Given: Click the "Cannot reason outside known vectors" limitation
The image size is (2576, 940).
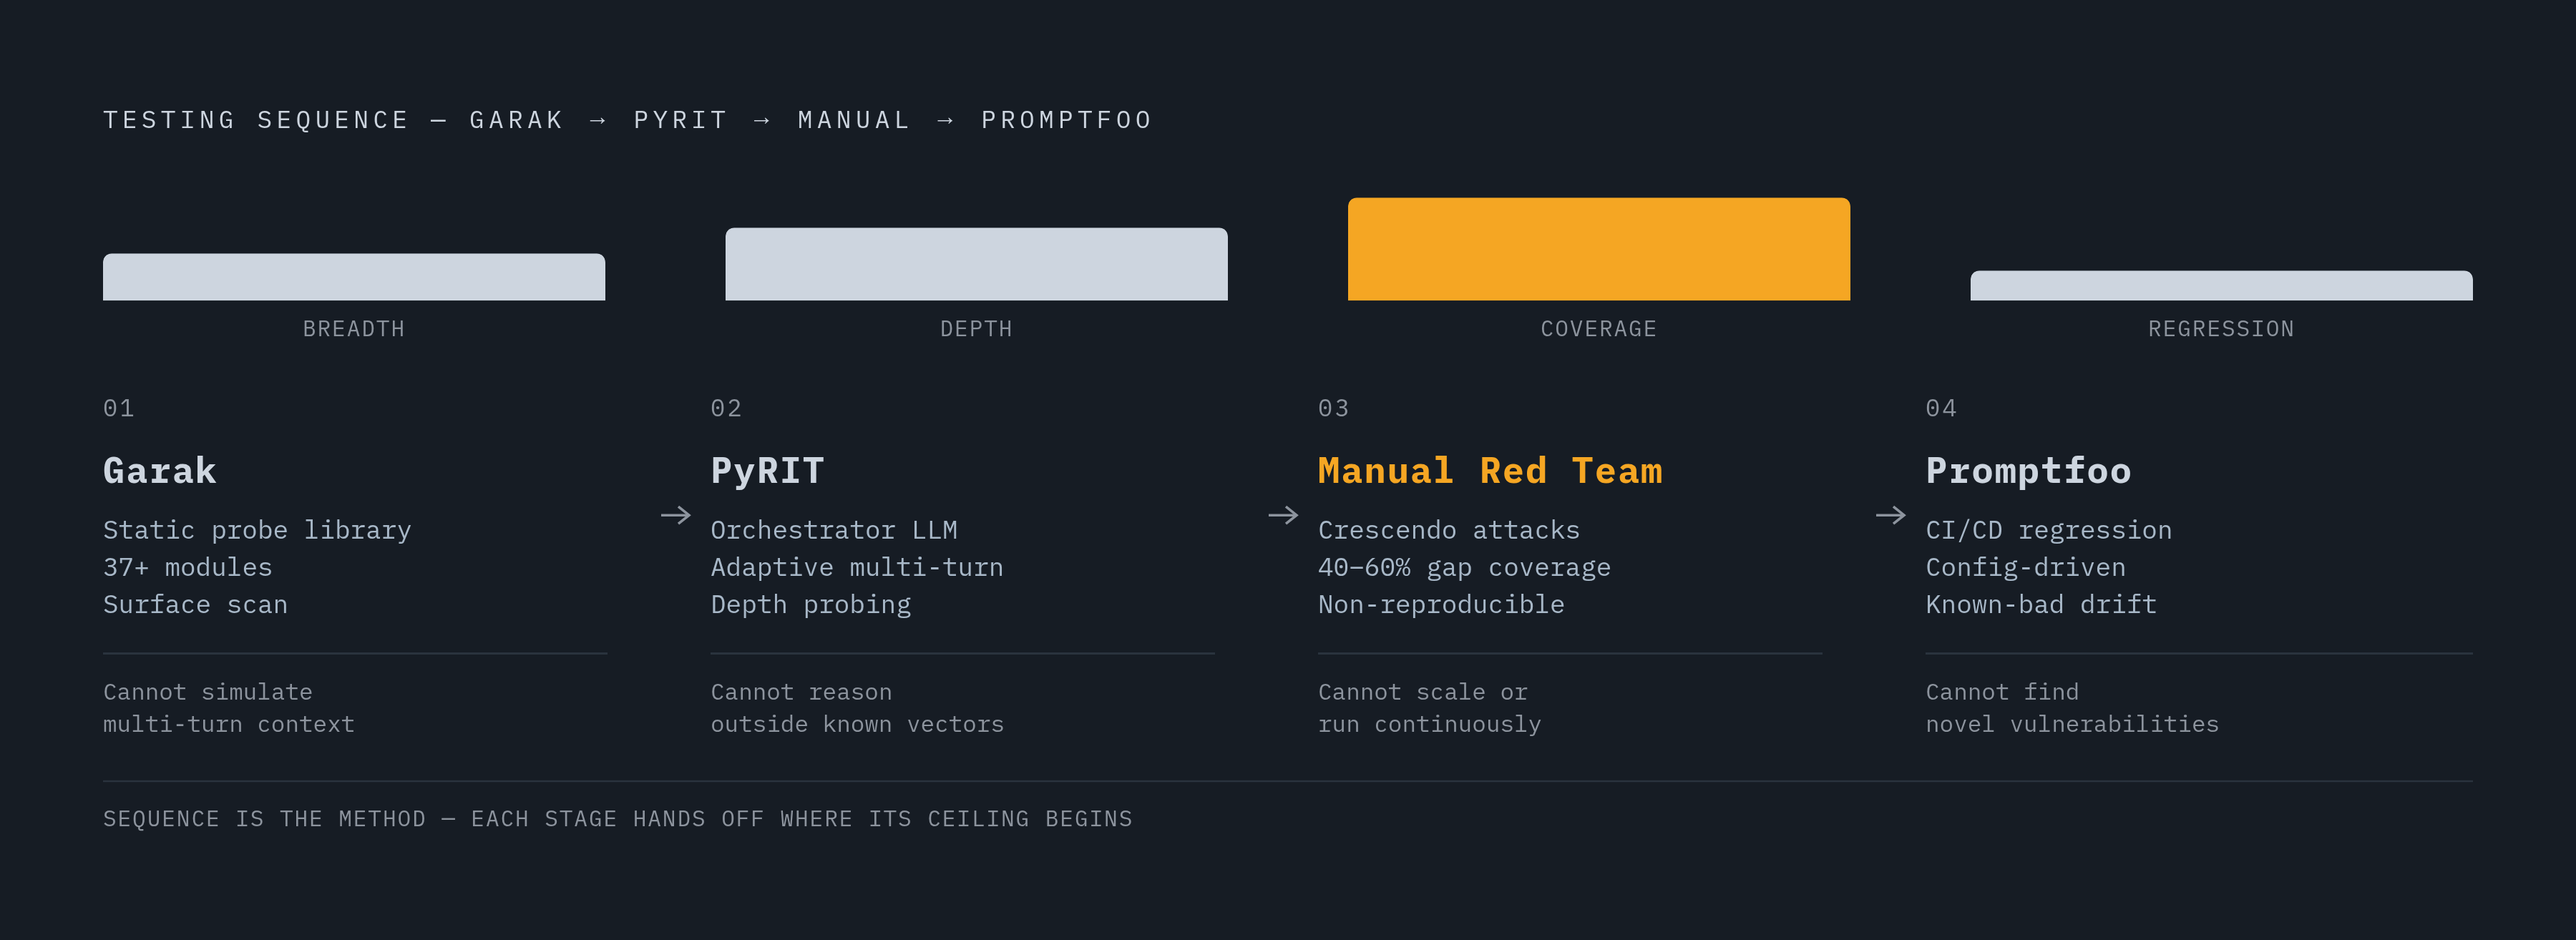Looking at the screenshot, I should point(857,708).
